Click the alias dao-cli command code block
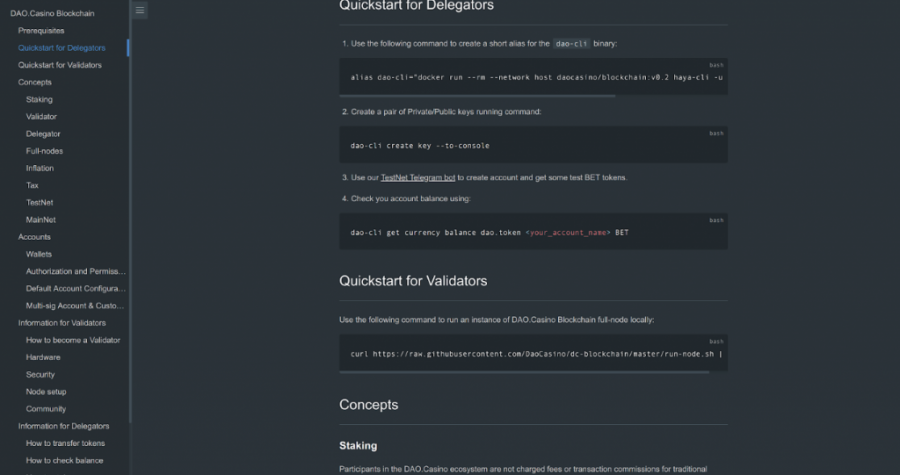Screen dimensions: 900x475 tap(533, 76)
